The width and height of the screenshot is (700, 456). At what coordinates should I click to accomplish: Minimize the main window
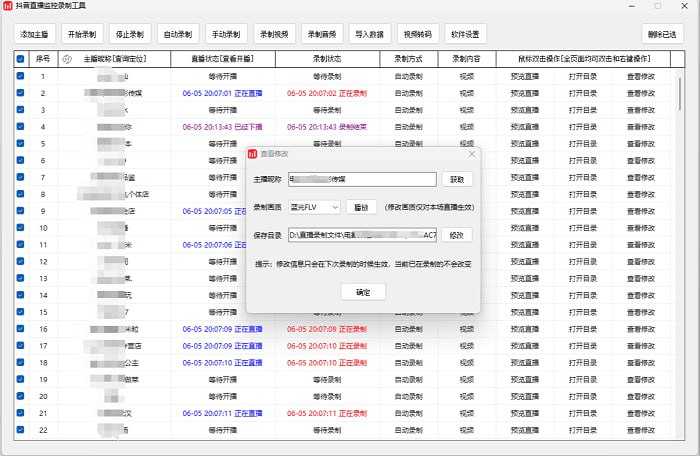[x=632, y=6]
